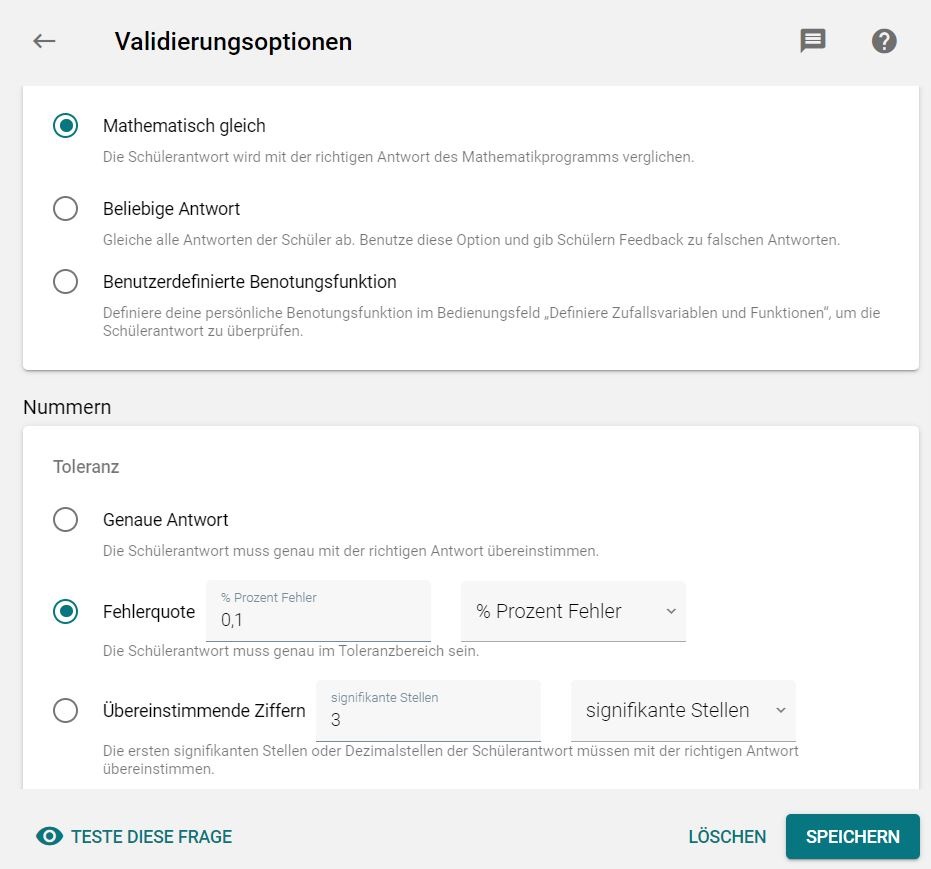This screenshot has width=931, height=869.
Task: Select the Fehlerquote tolerance option
Action: tap(65, 611)
